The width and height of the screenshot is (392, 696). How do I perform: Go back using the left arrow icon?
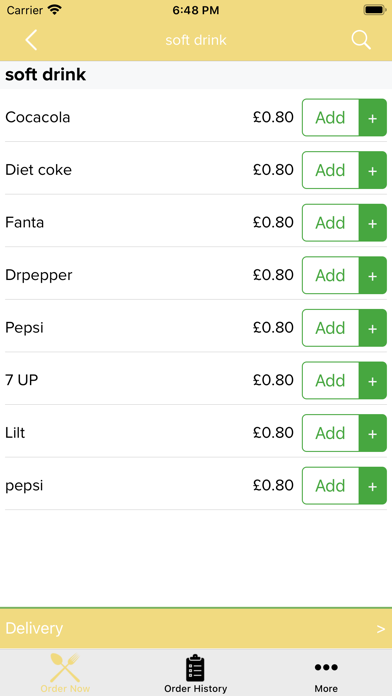coord(31,40)
